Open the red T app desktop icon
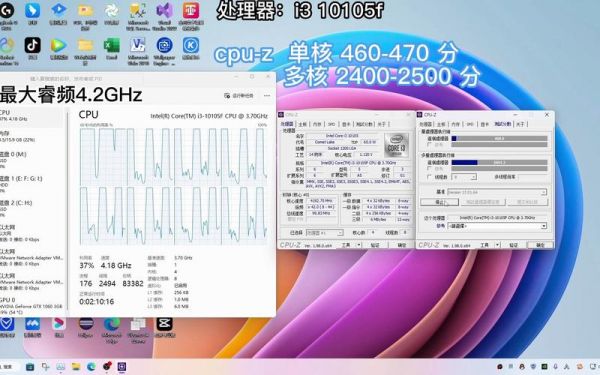600x375 pixels. (191, 11)
